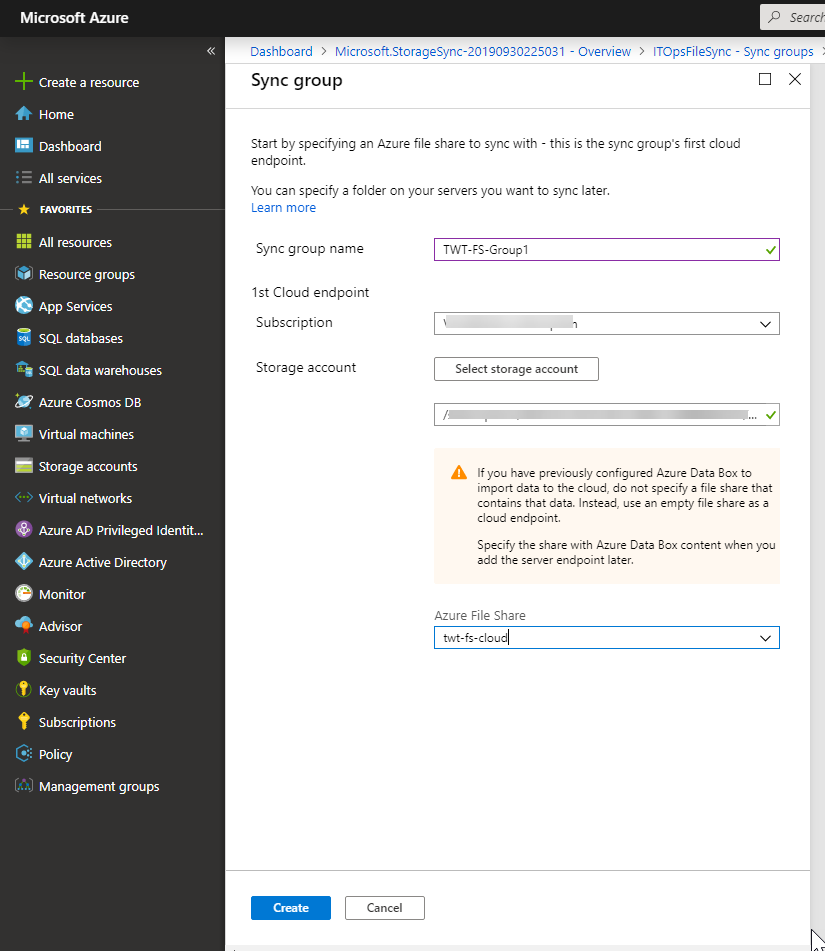825x951 pixels.
Task: Close the Sync group blade
Action: [x=795, y=79]
